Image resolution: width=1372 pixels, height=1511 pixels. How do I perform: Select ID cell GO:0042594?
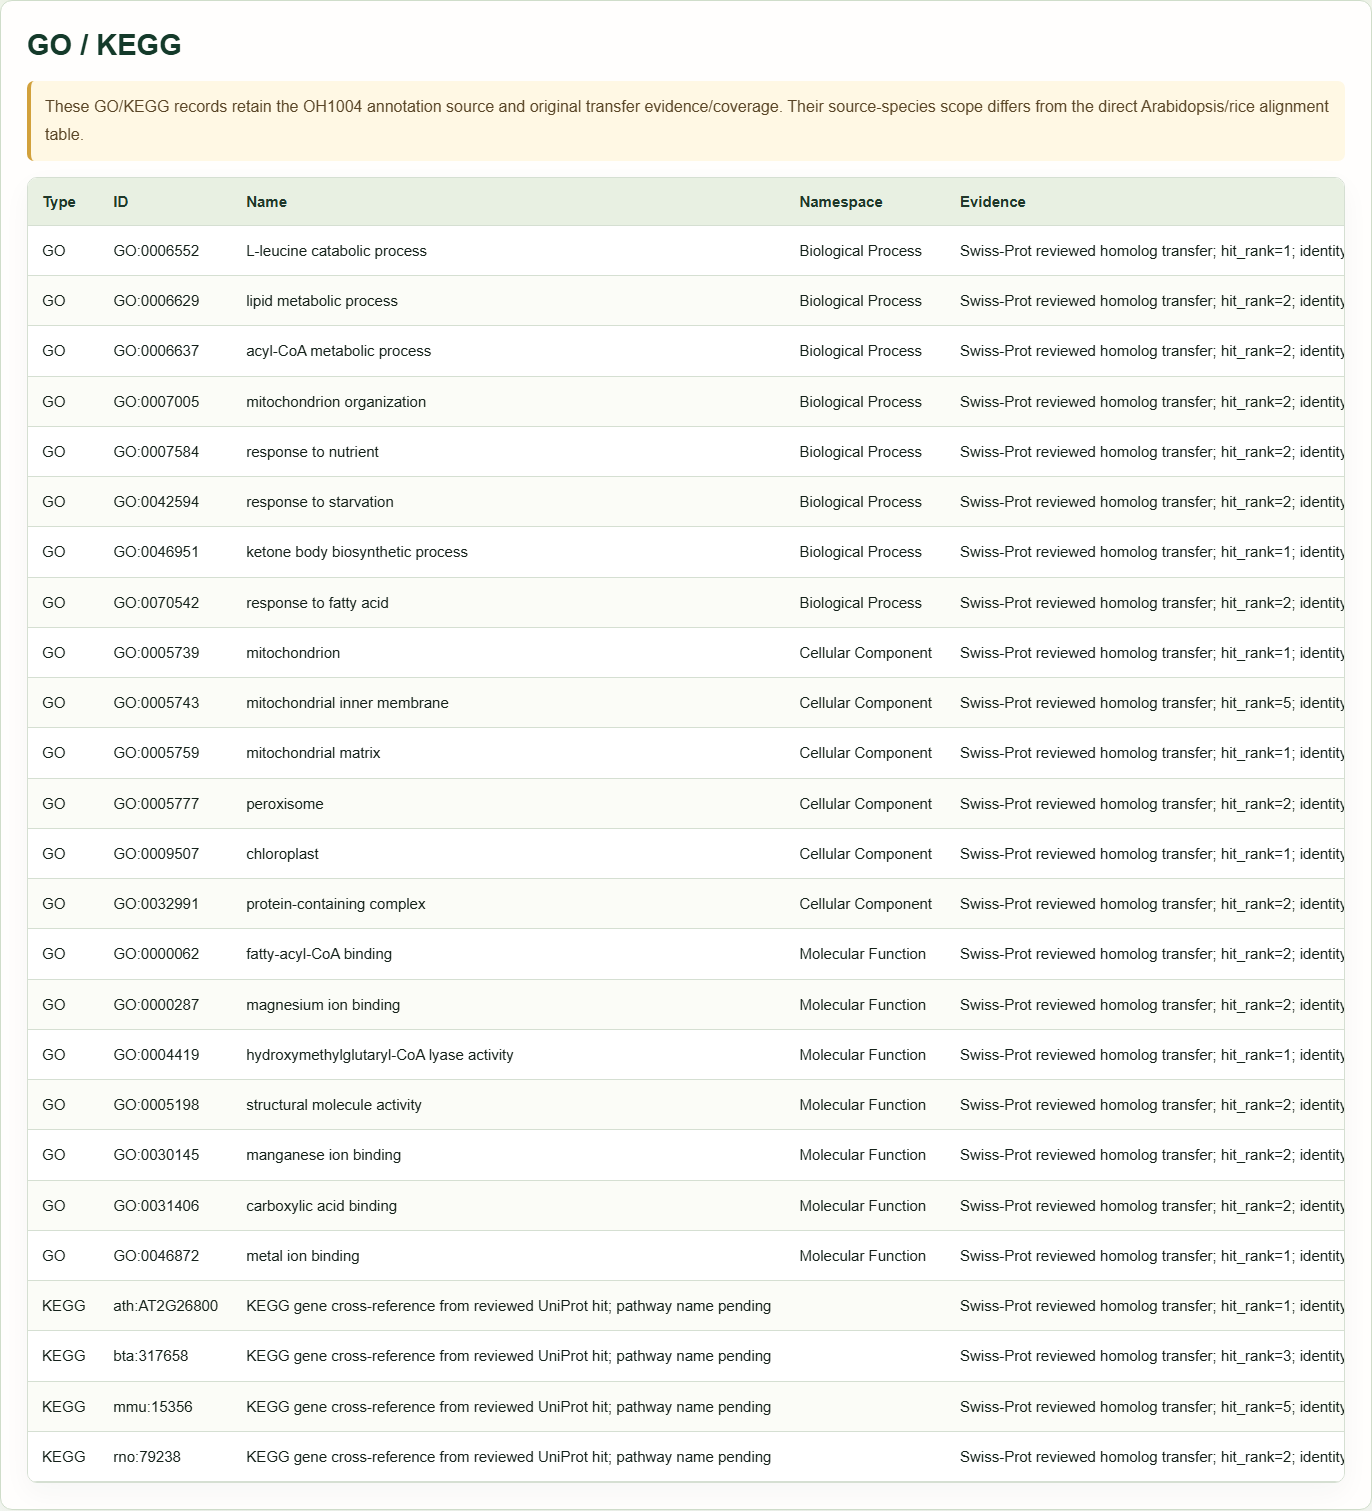(156, 502)
